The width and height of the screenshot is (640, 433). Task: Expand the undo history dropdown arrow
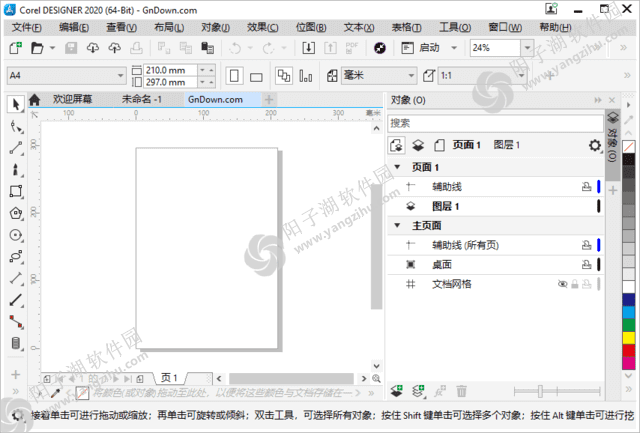tap(250, 48)
